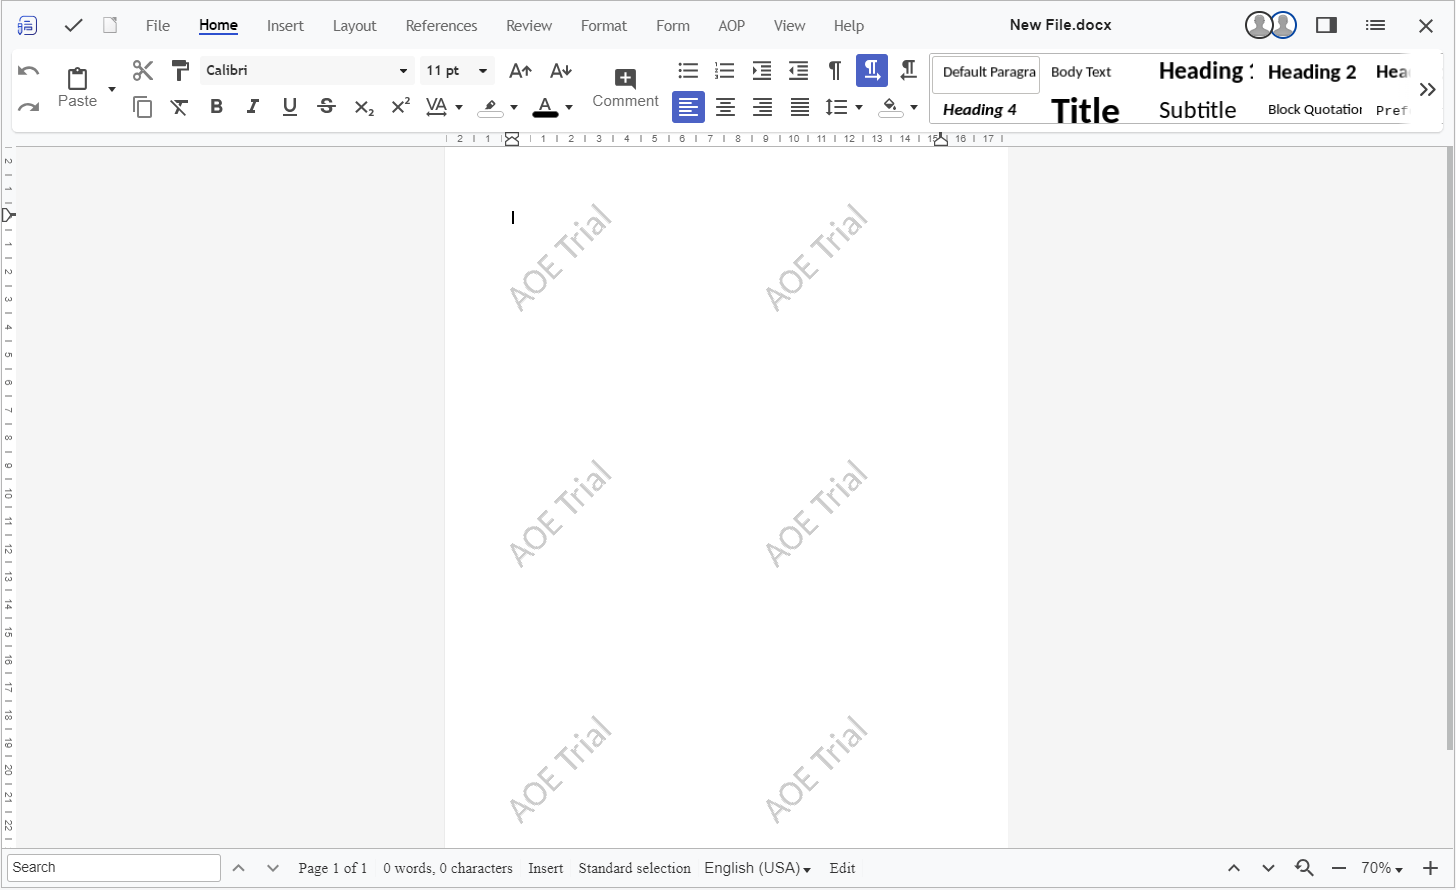
Task: Click the Copy icon
Action: pyautogui.click(x=143, y=107)
